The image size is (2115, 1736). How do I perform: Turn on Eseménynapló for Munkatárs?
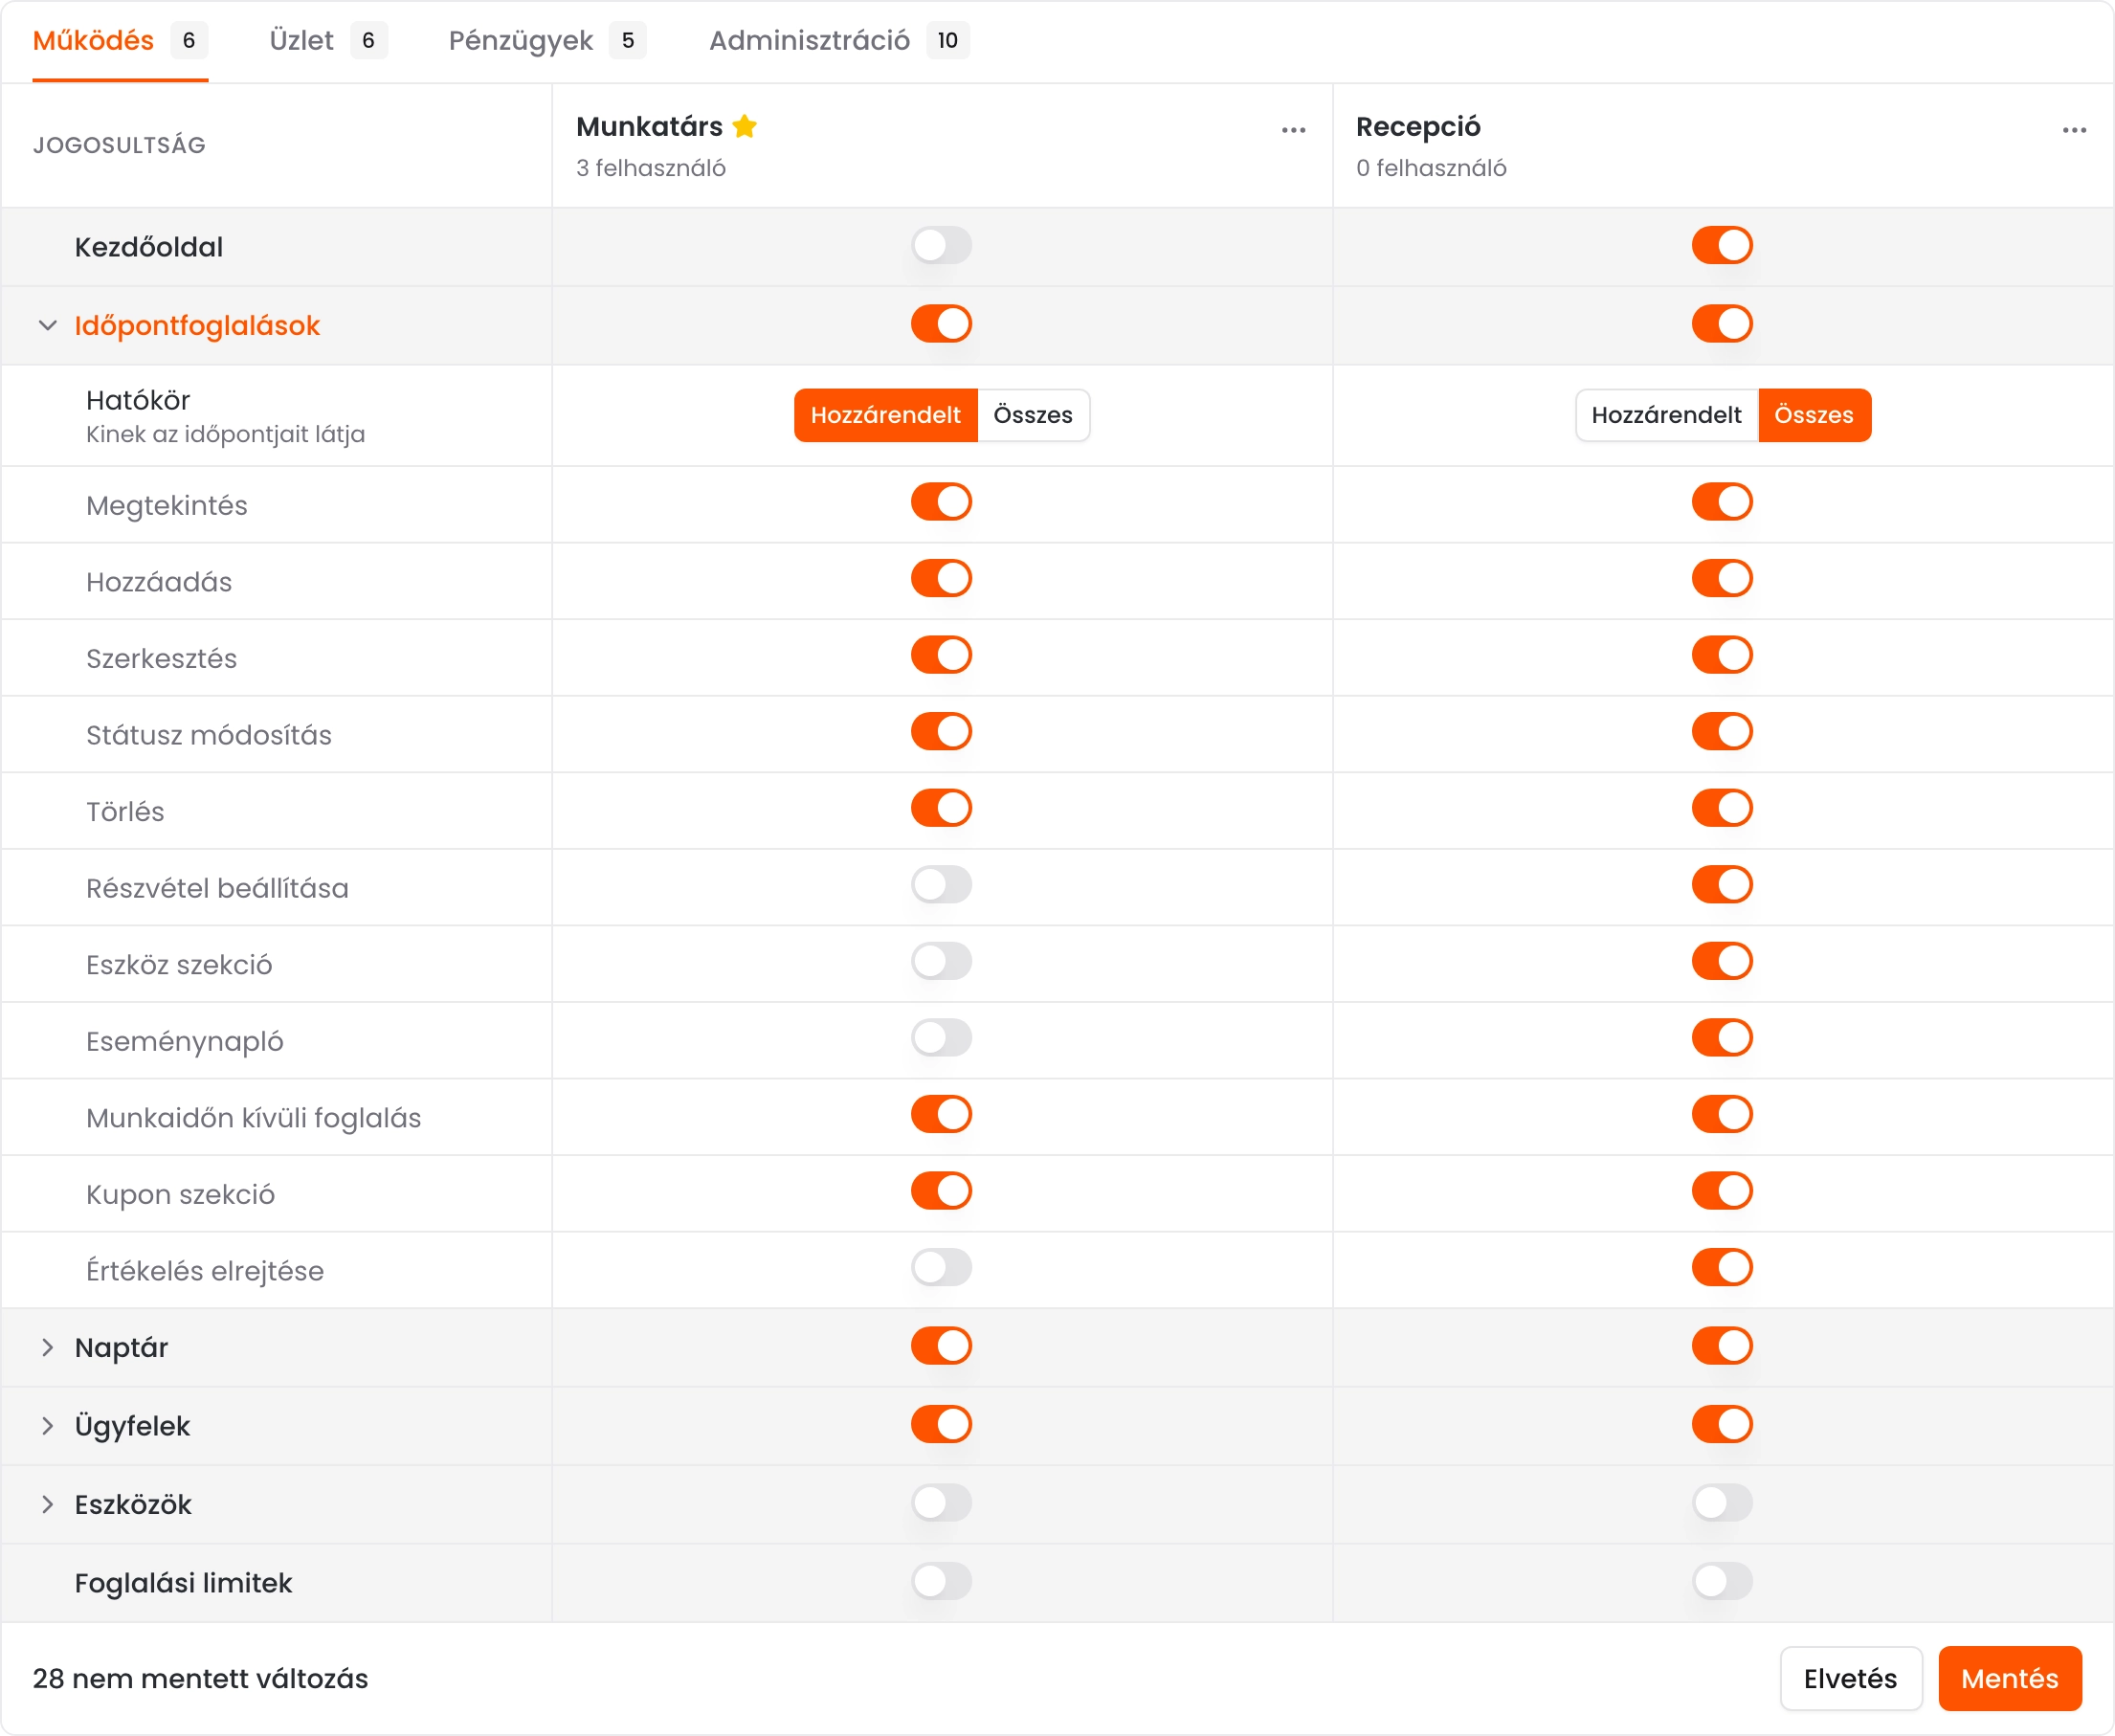click(x=941, y=1038)
